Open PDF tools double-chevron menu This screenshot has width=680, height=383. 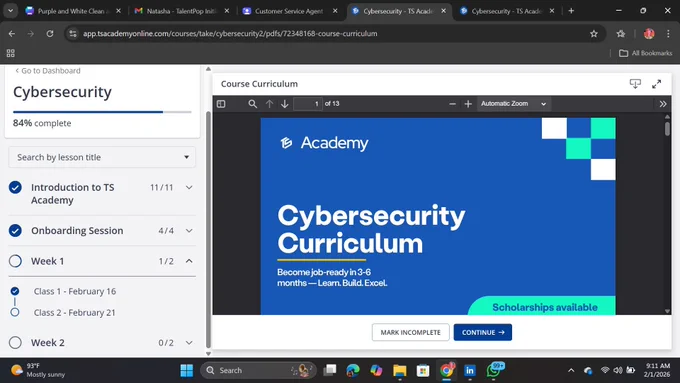663,104
